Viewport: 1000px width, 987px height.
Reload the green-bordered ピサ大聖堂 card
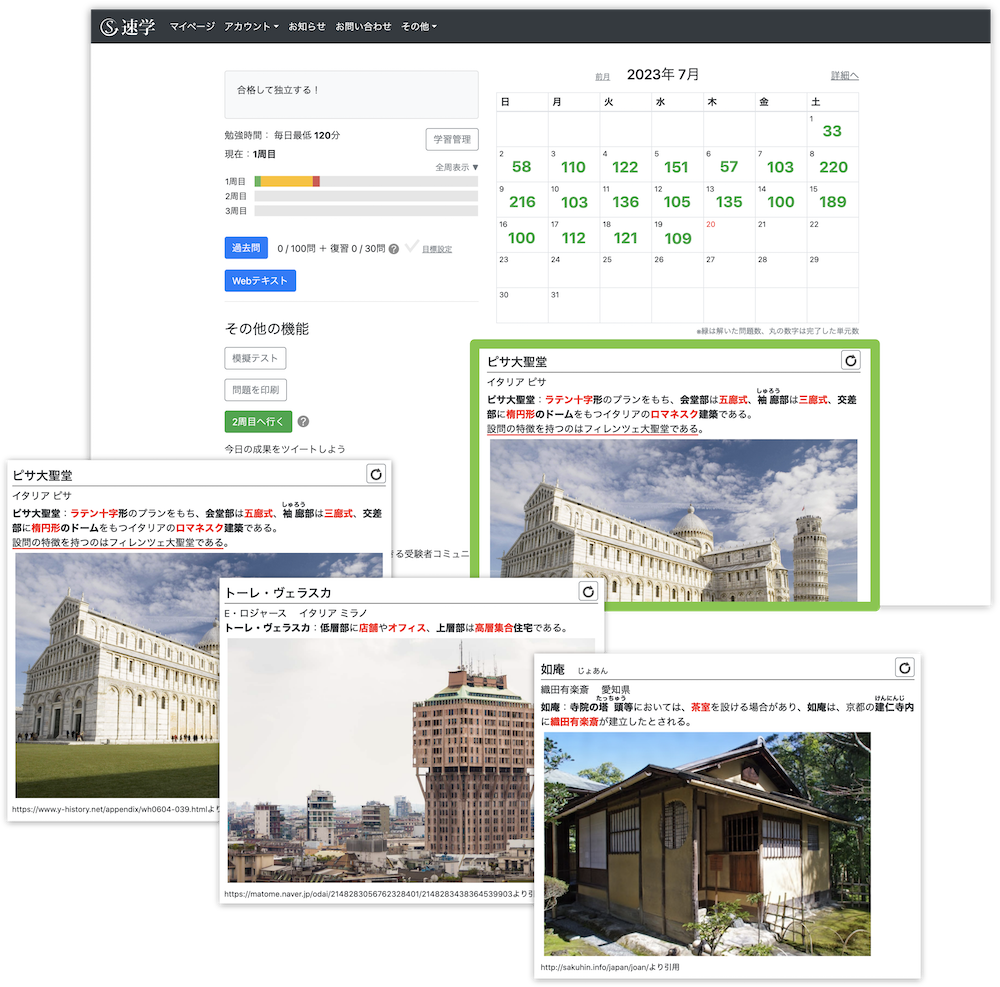851,361
